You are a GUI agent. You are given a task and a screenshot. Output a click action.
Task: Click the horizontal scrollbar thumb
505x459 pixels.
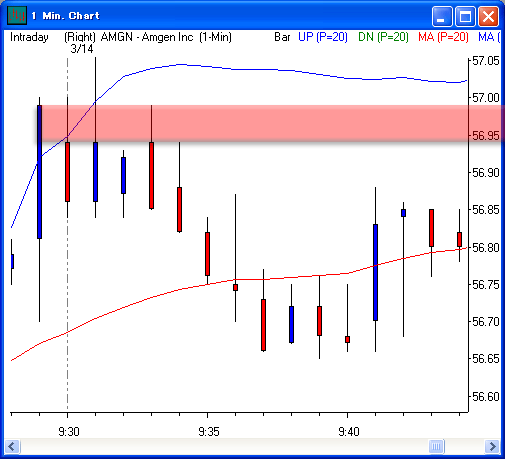tap(436, 446)
